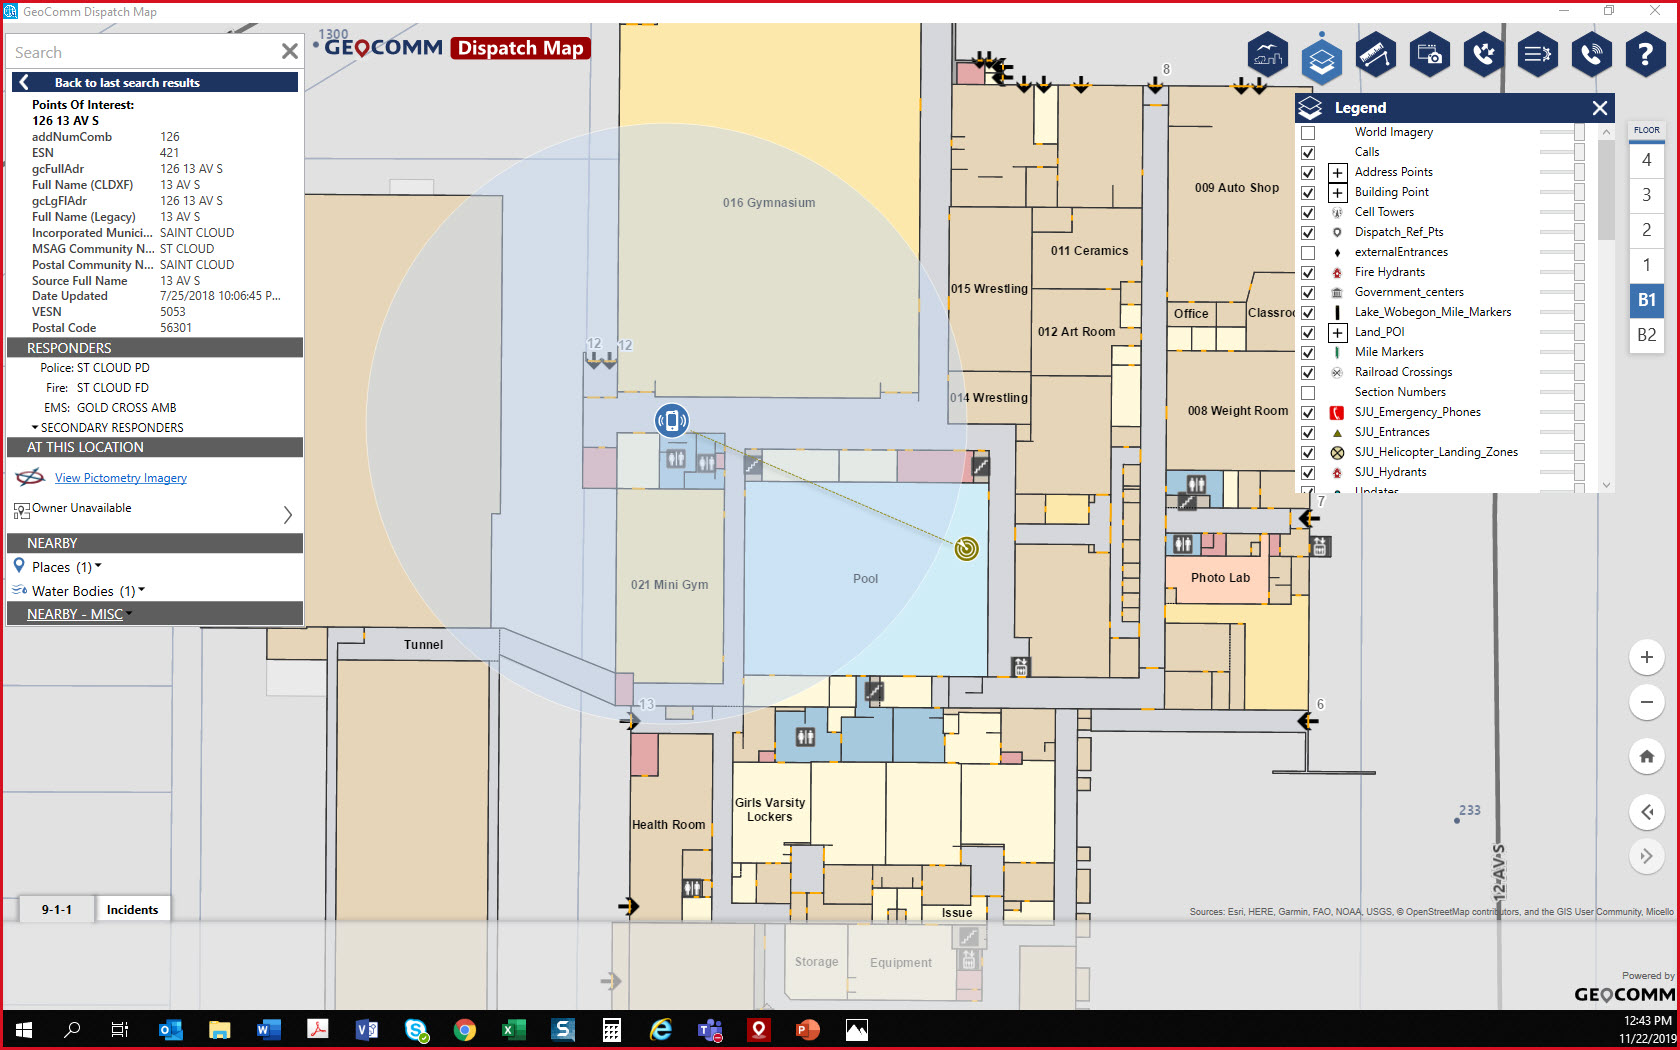Expand the Building Point legend entry

(x=1337, y=192)
